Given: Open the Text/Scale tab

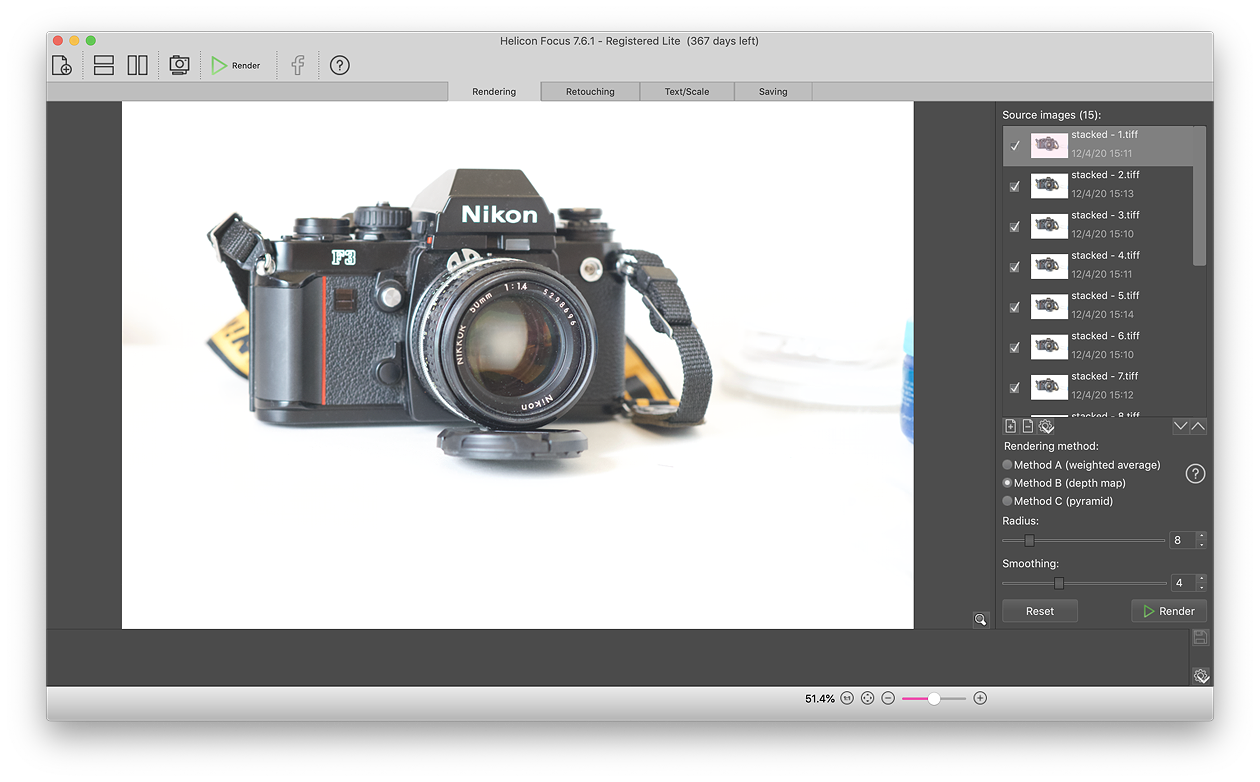Looking at the screenshot, I should tap(687, 91).
